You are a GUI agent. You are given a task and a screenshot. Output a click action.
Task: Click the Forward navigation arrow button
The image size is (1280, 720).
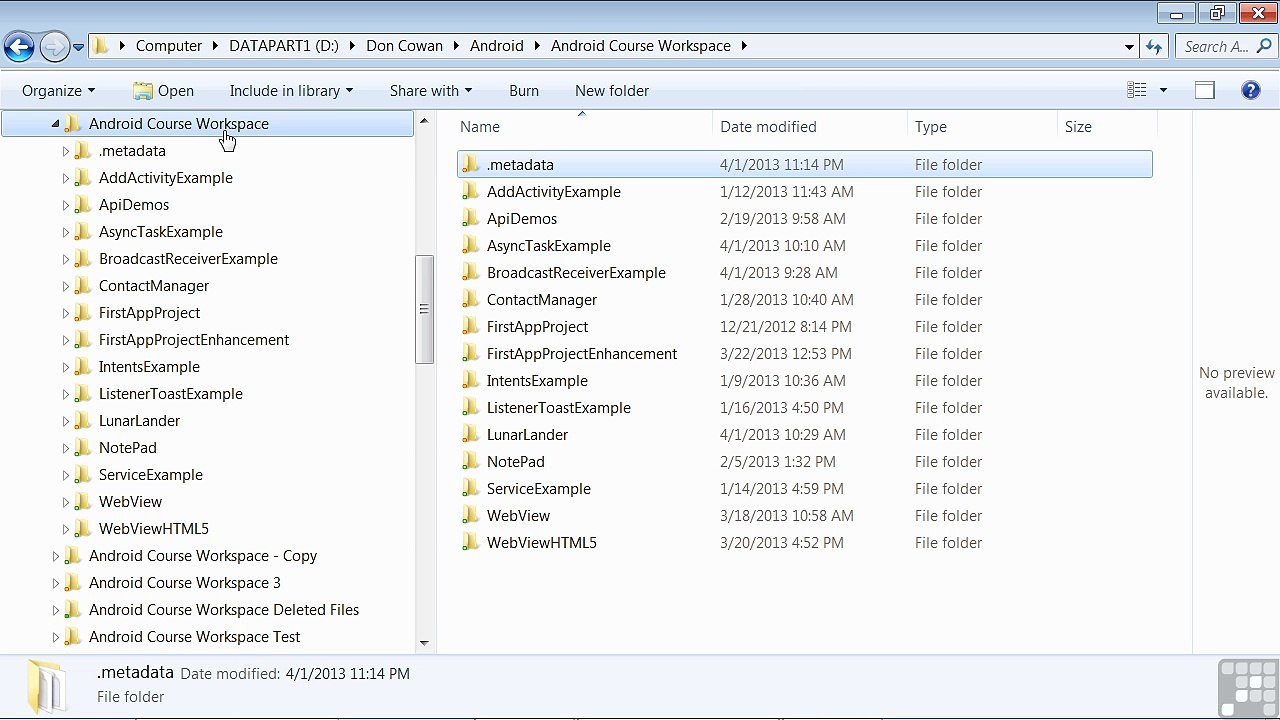[x=54, y=46]
